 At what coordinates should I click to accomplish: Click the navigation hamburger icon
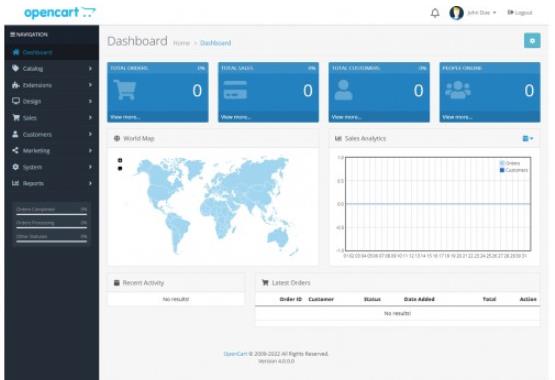pyautogui.click(x=12, y=34)
